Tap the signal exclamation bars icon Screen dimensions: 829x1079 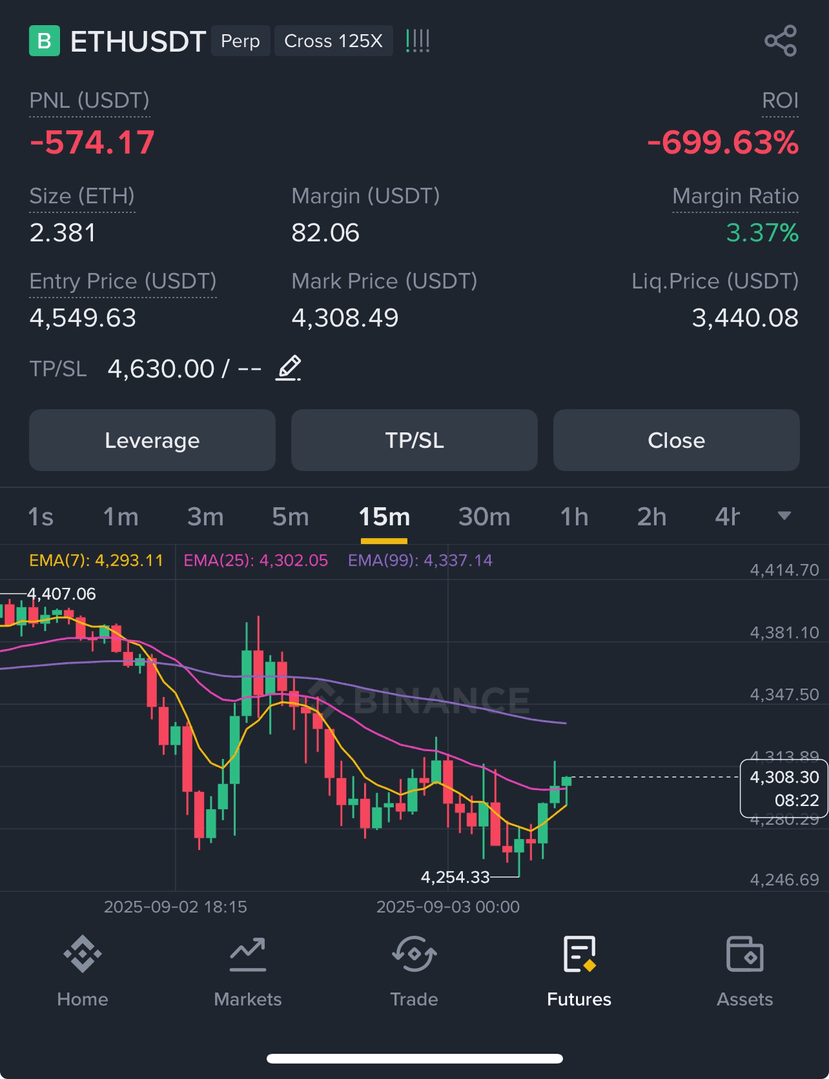click(x=418, y=41)
